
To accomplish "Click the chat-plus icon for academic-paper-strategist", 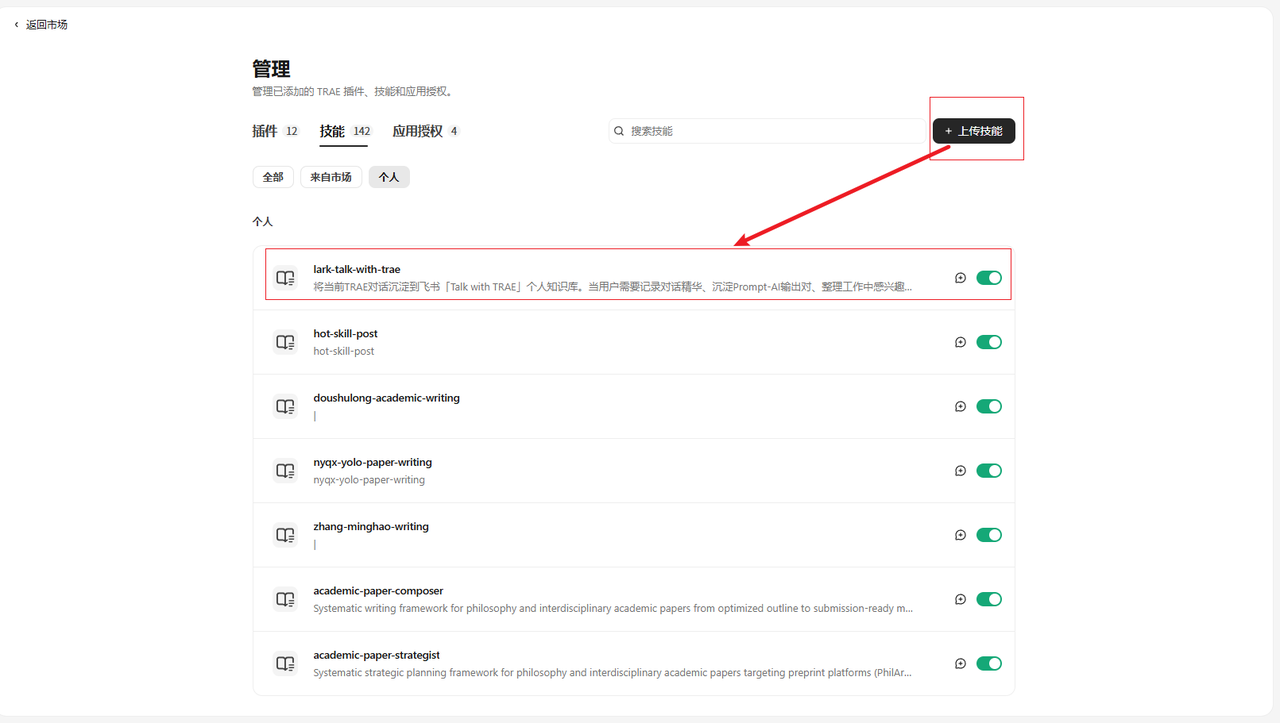I will tap(960, 663).
